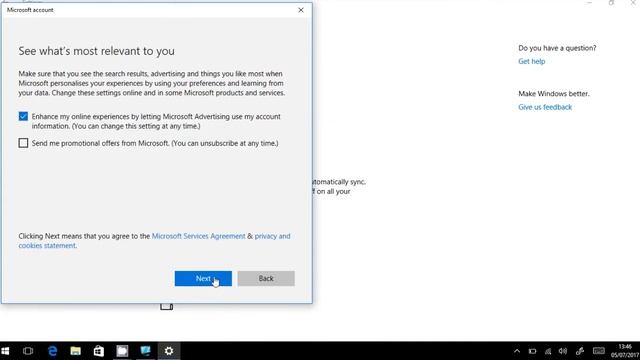640x360 pixels.
Task: Switch to Settings gear taskbar app
Action: click(169, 351)
